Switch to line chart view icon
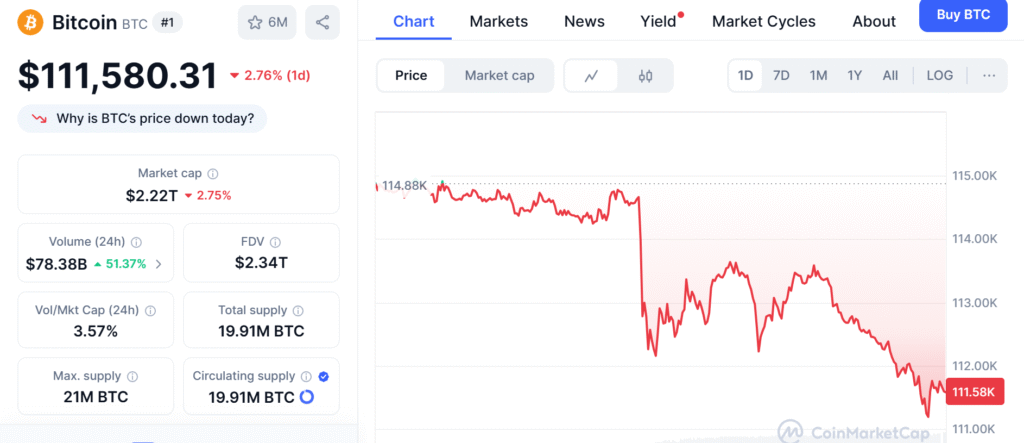Screen dimensions: 1024x443 point(592,76)
